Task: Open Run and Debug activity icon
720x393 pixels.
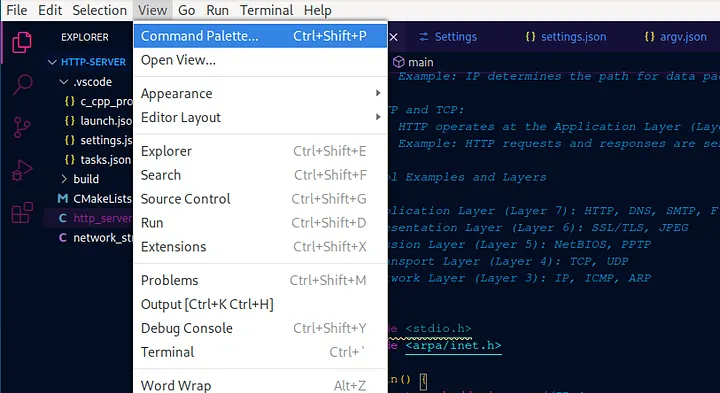Action: click(22, 170)
